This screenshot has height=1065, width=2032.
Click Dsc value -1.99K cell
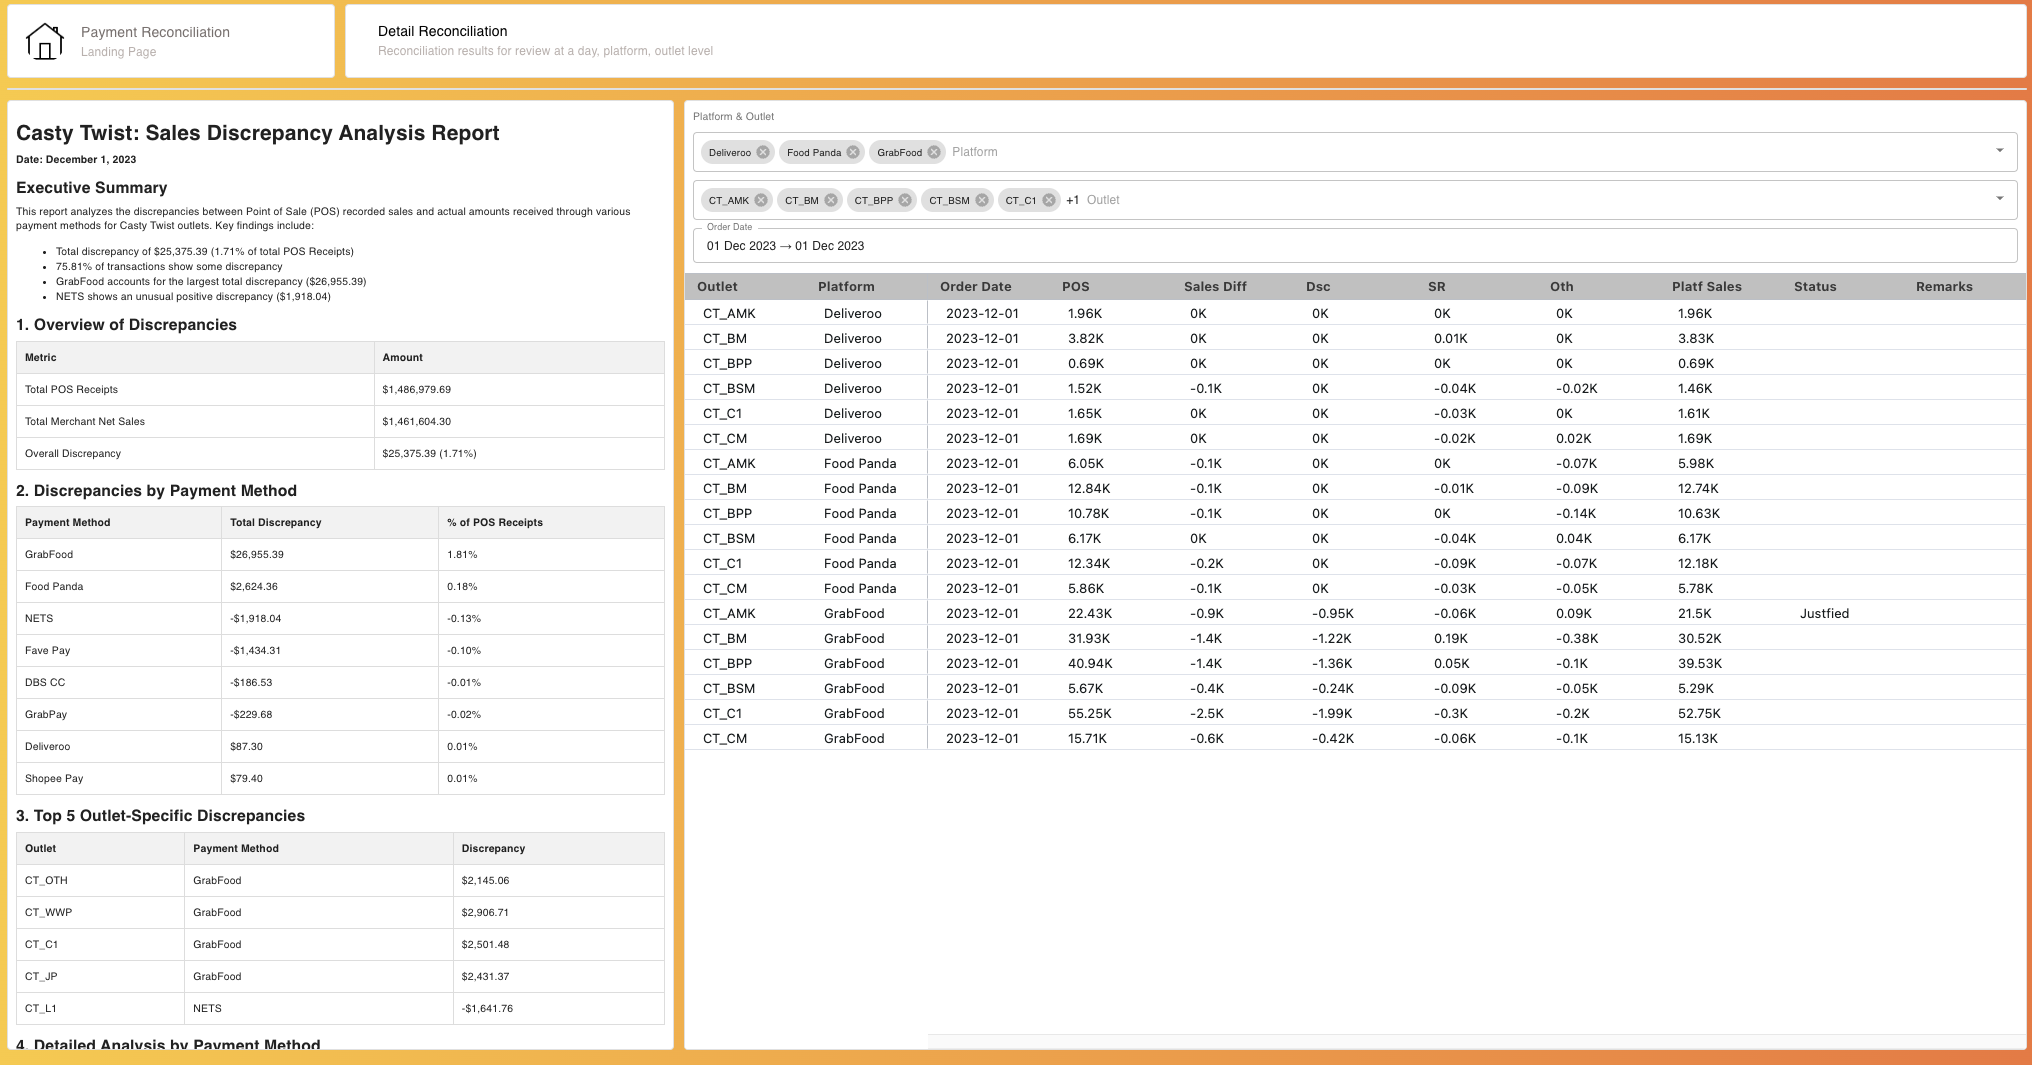1332,714
